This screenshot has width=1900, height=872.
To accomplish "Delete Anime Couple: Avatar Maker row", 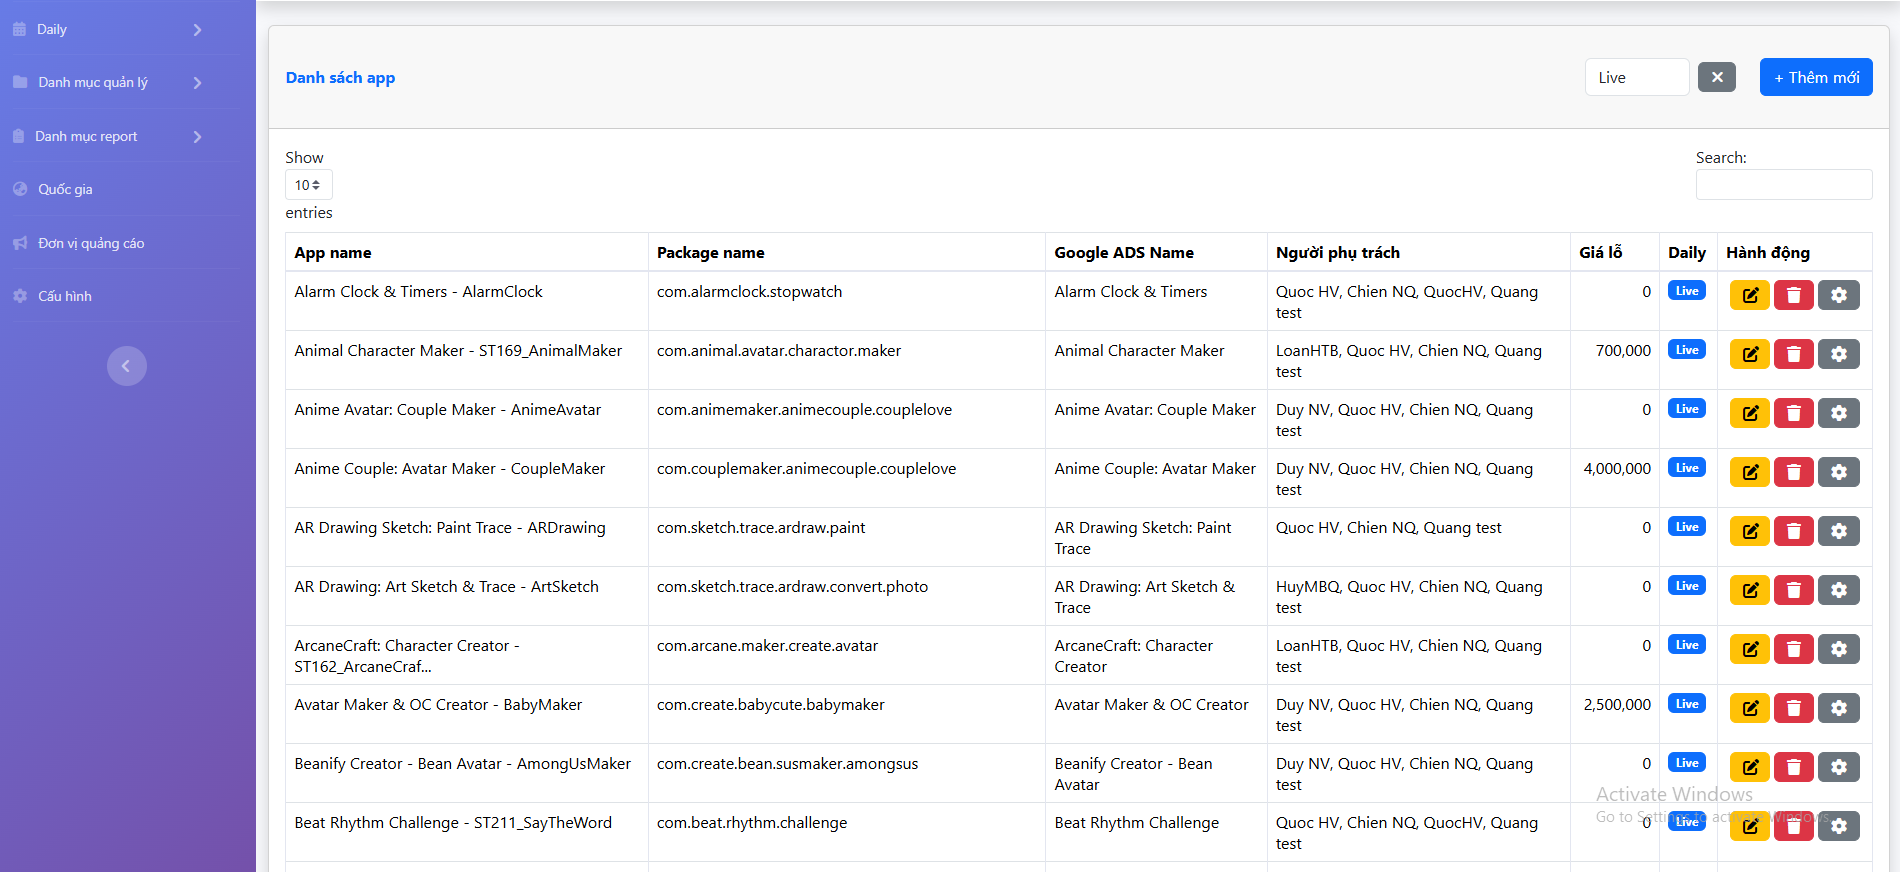I will pos(1793,472).
